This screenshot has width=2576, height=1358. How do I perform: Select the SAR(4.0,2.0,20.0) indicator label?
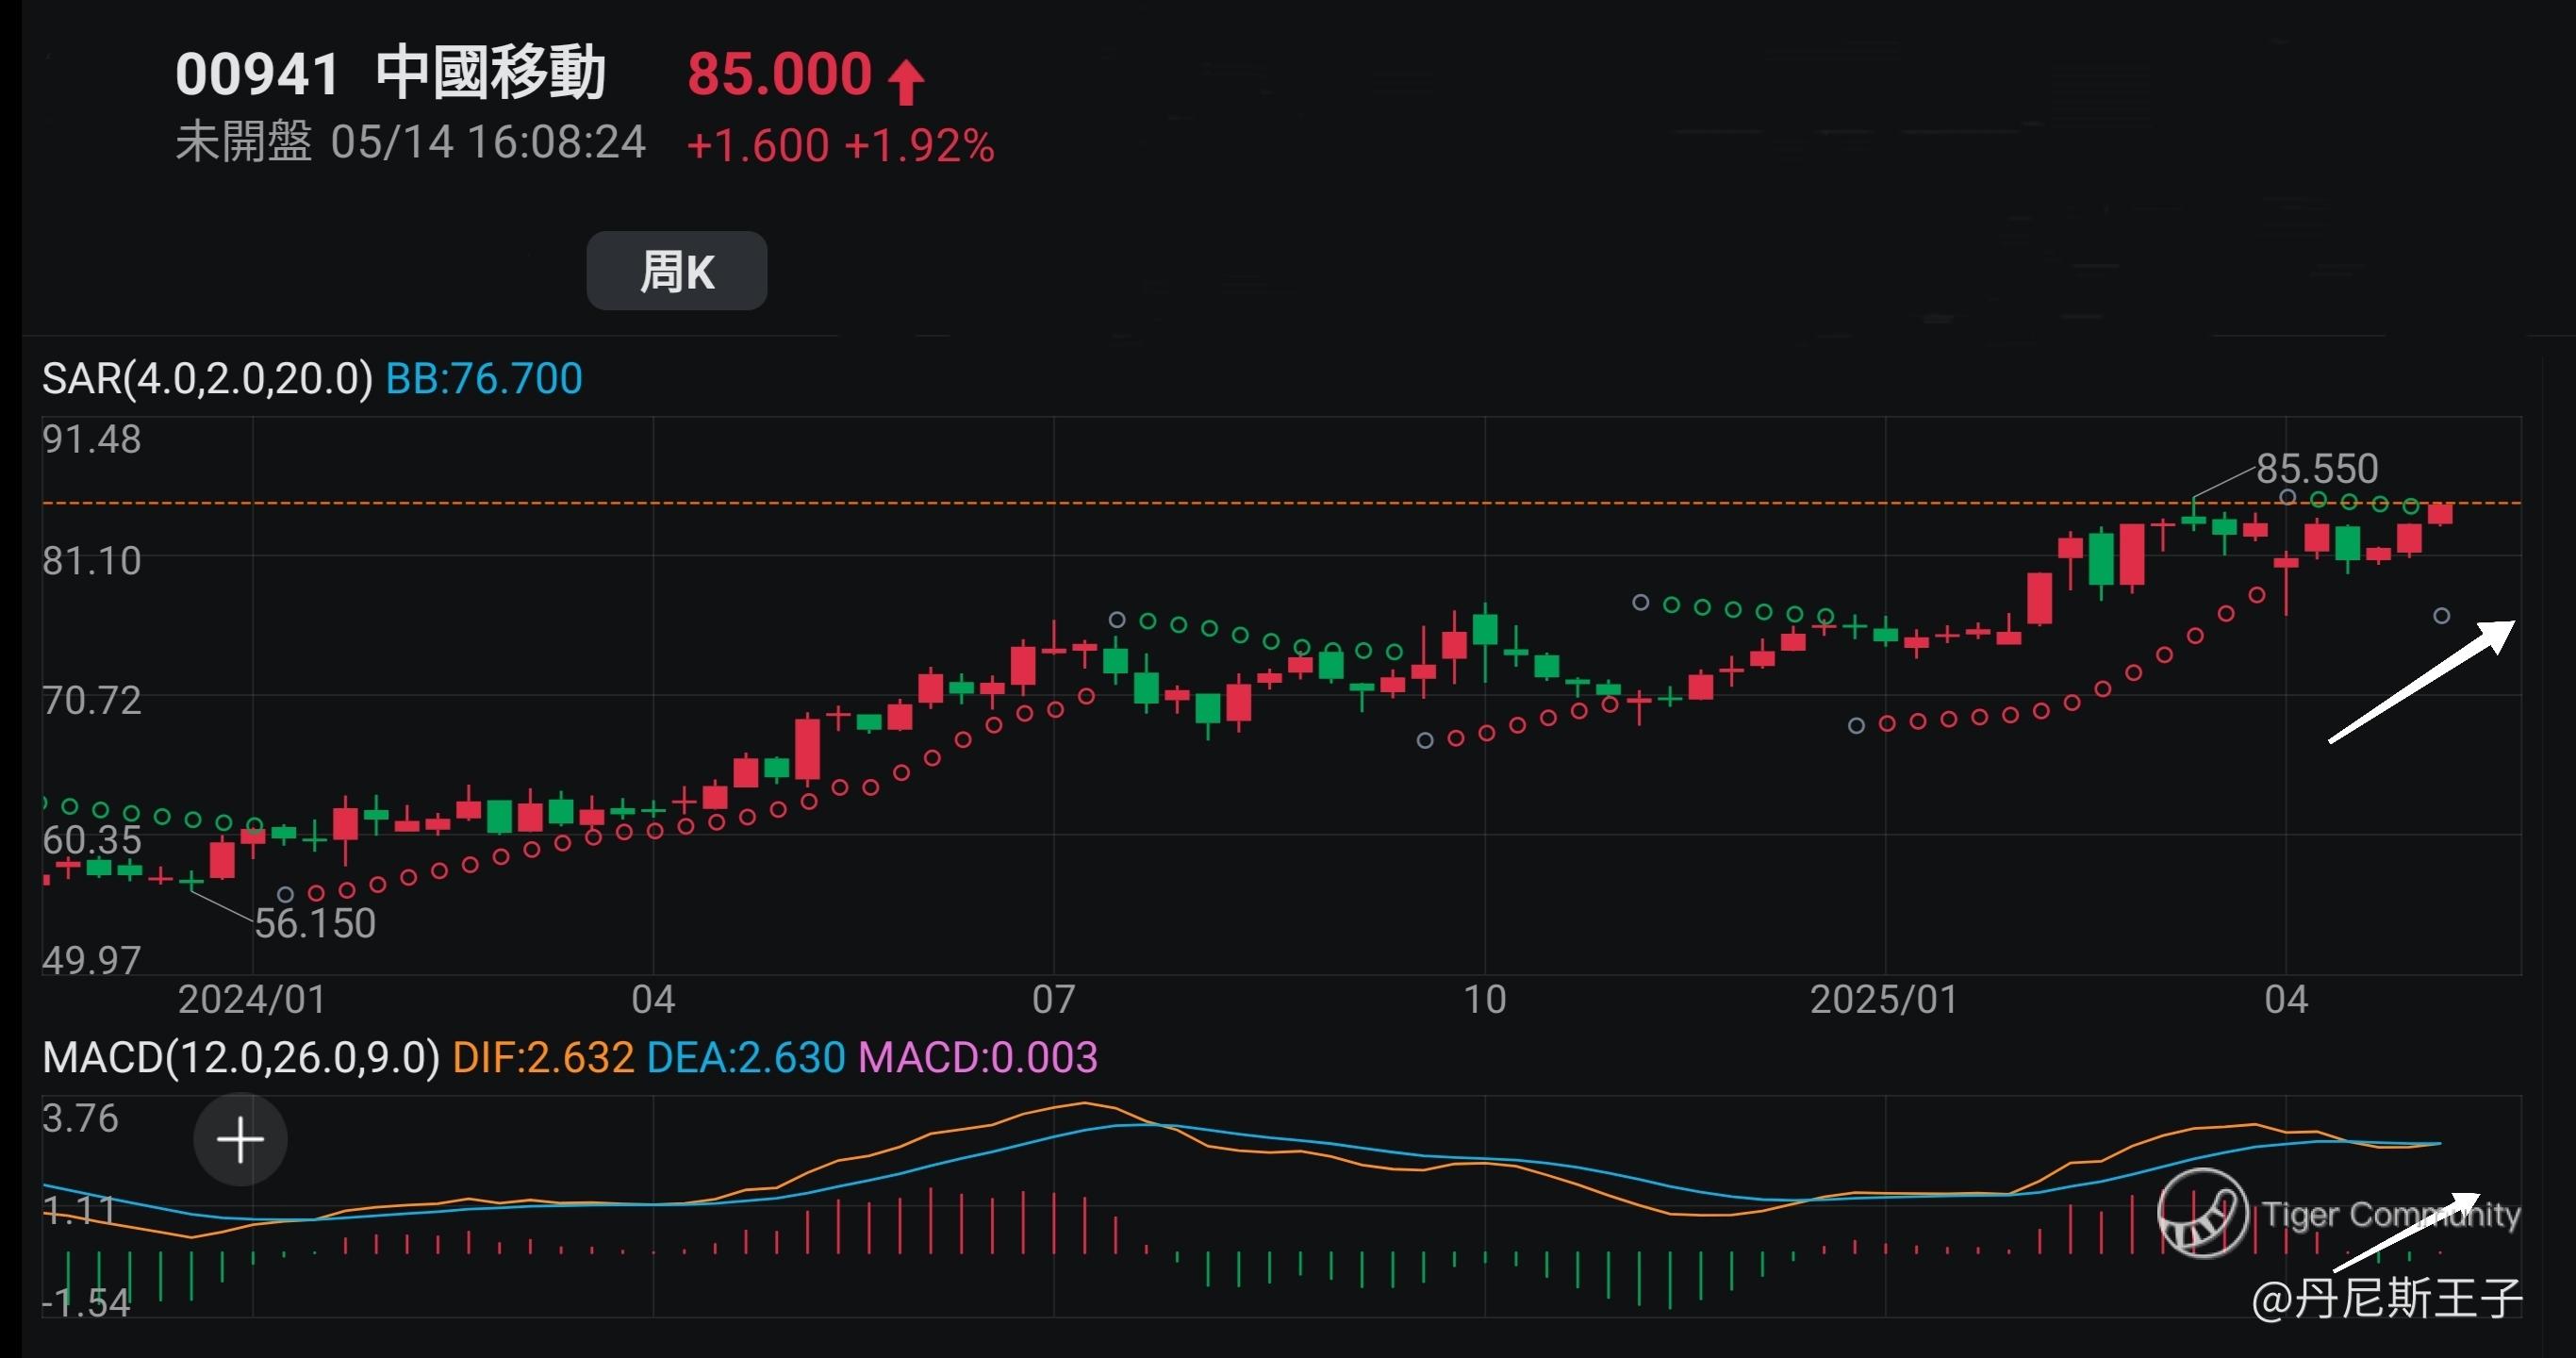207,378
